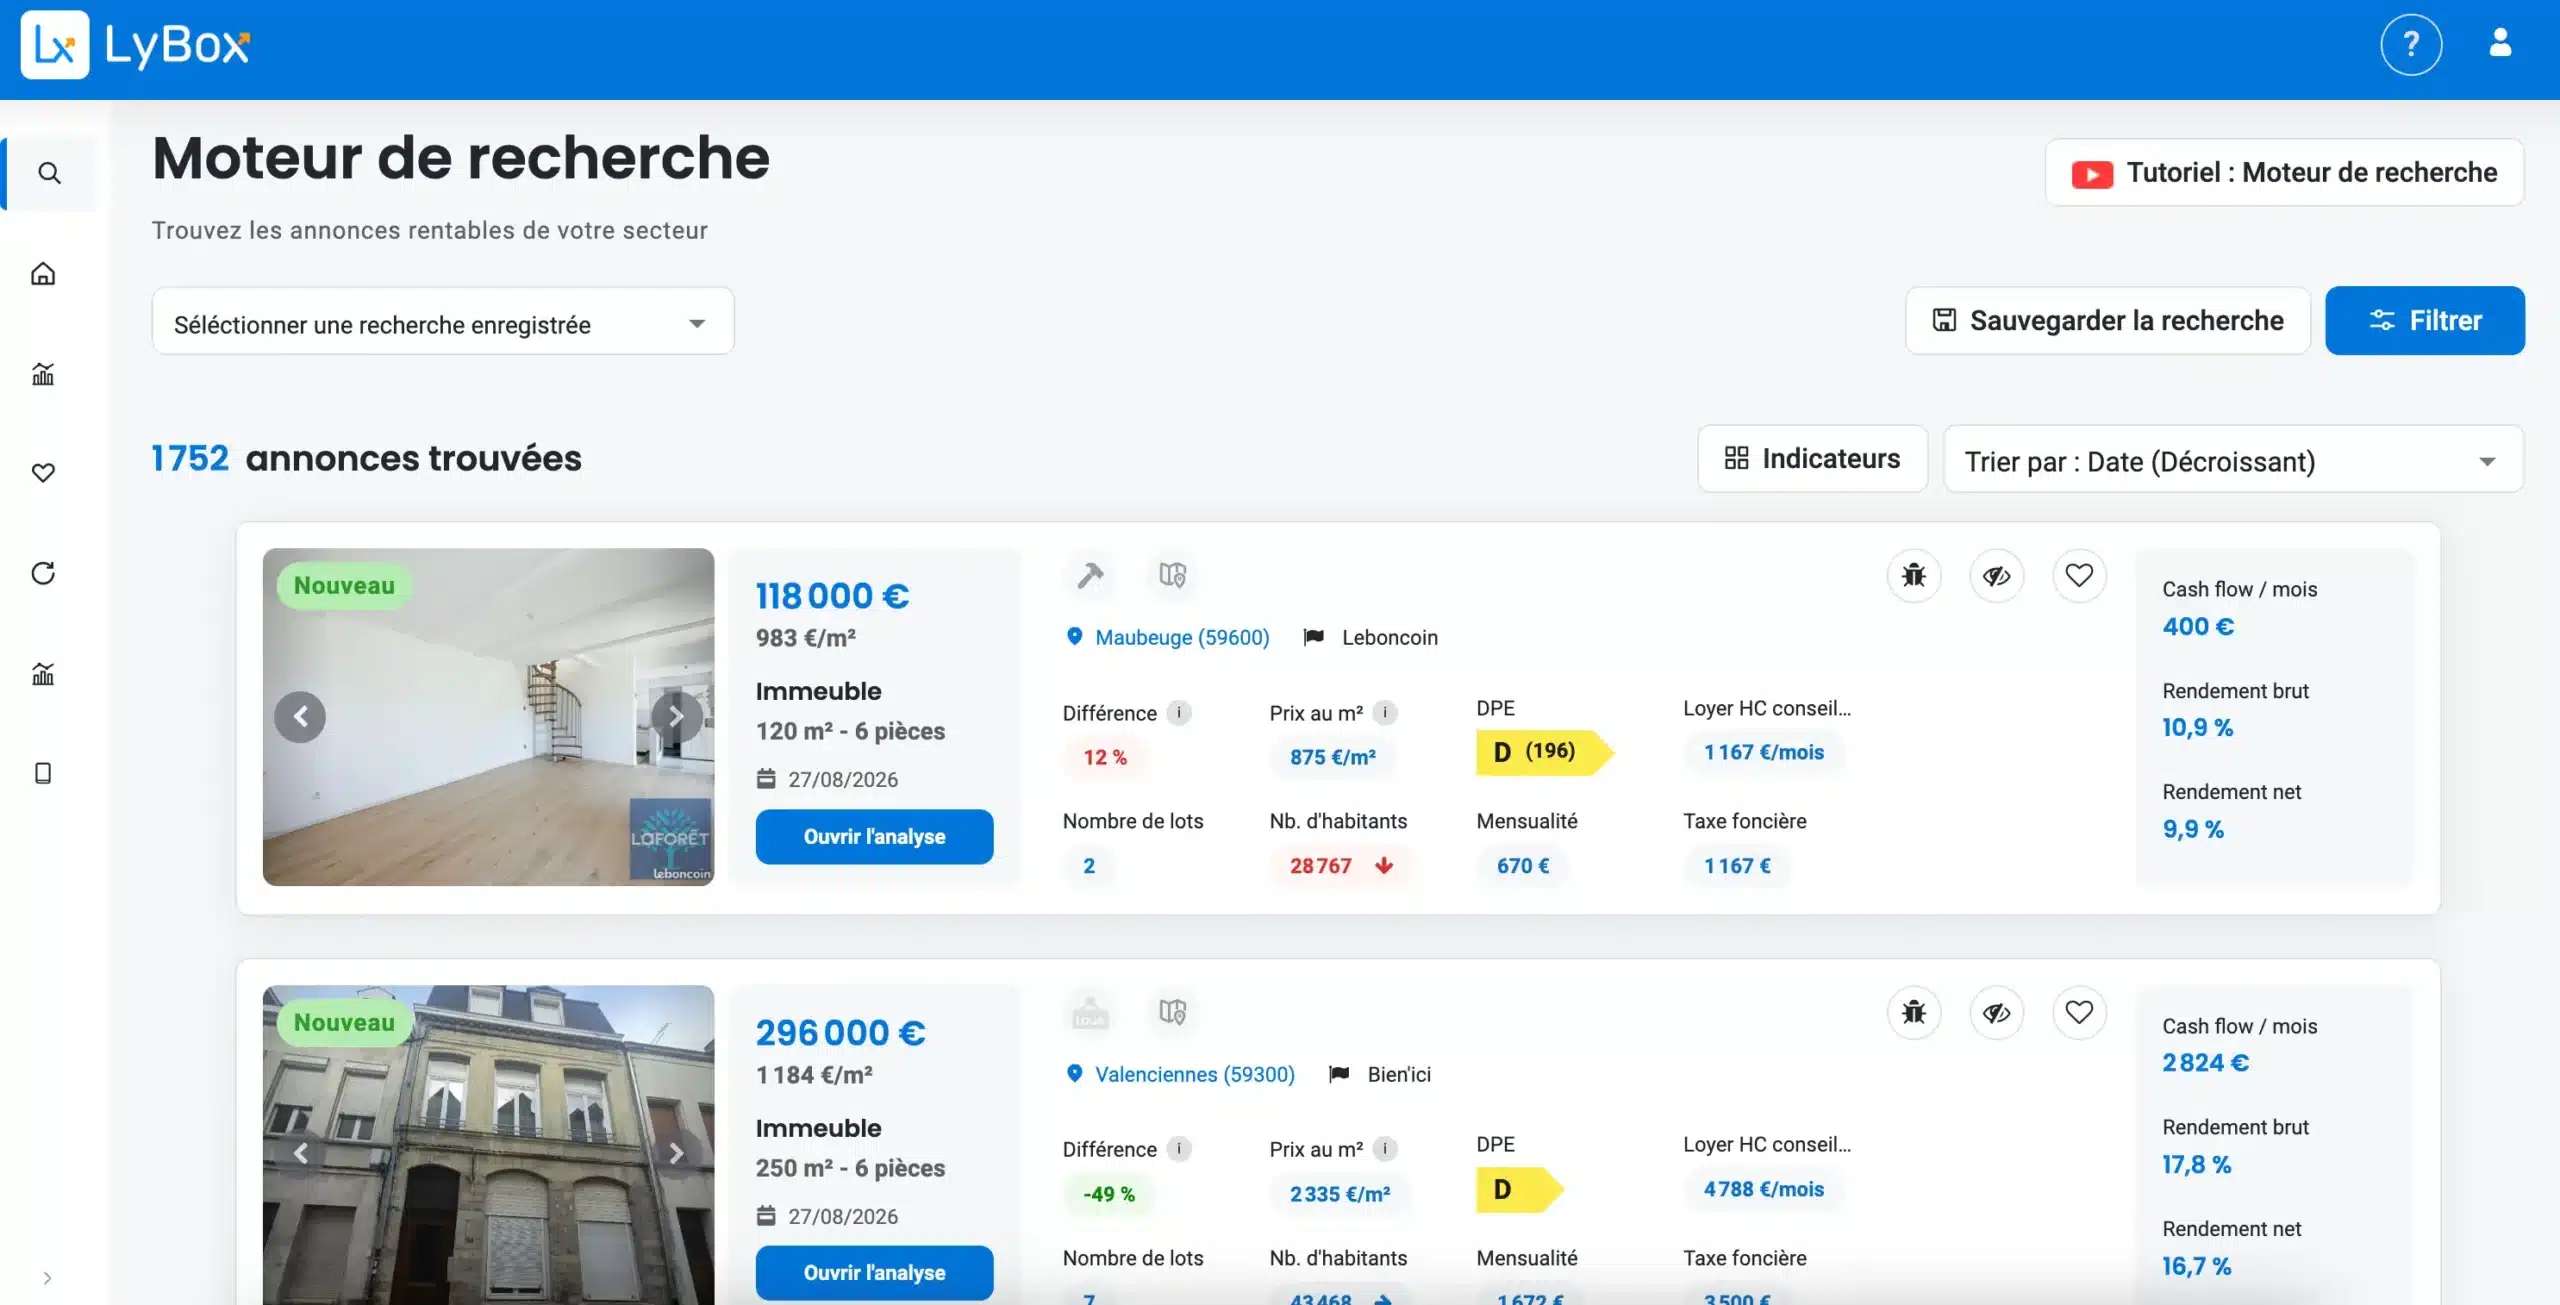Click Ouvrir l'analyse for 118 000 € listing

(x=874, y=837)
